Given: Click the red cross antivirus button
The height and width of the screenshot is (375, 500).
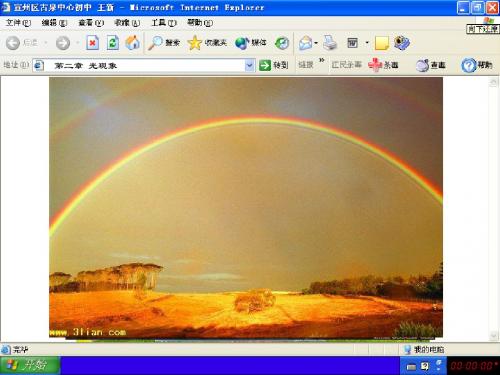Looking at the screenshot, I should (383, 65).
